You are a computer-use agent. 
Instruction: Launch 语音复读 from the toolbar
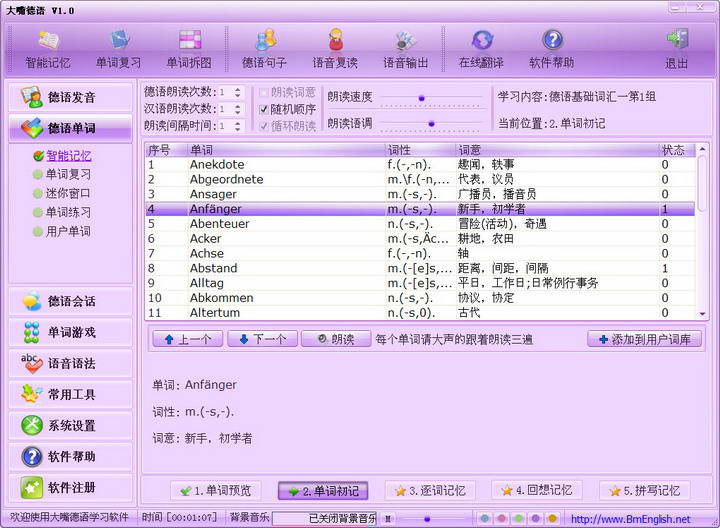[335, 48]
